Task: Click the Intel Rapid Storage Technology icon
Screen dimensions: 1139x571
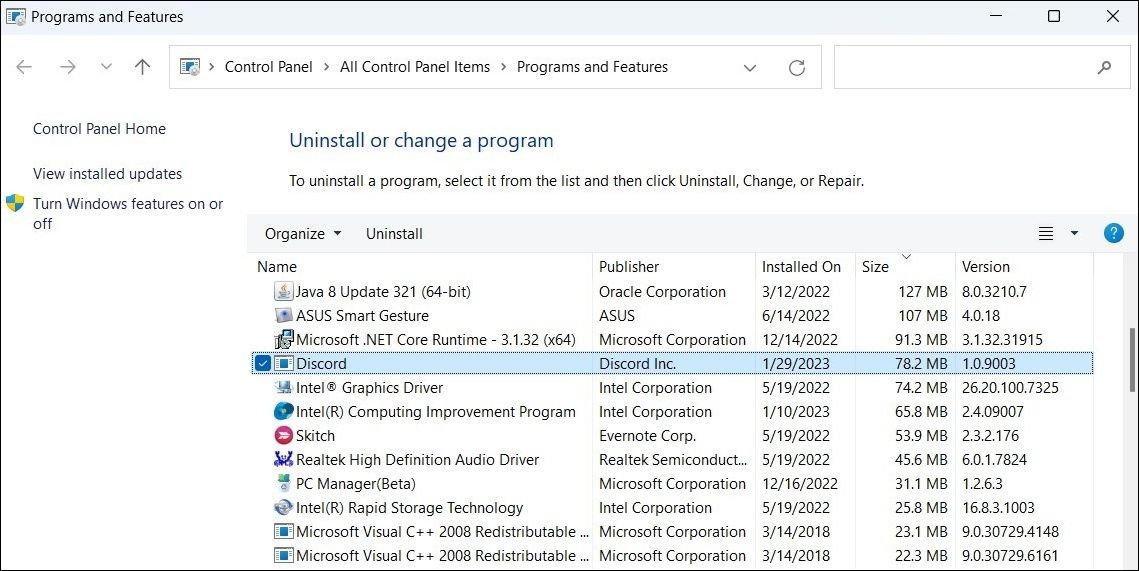Action: click(x=283, y=507)
